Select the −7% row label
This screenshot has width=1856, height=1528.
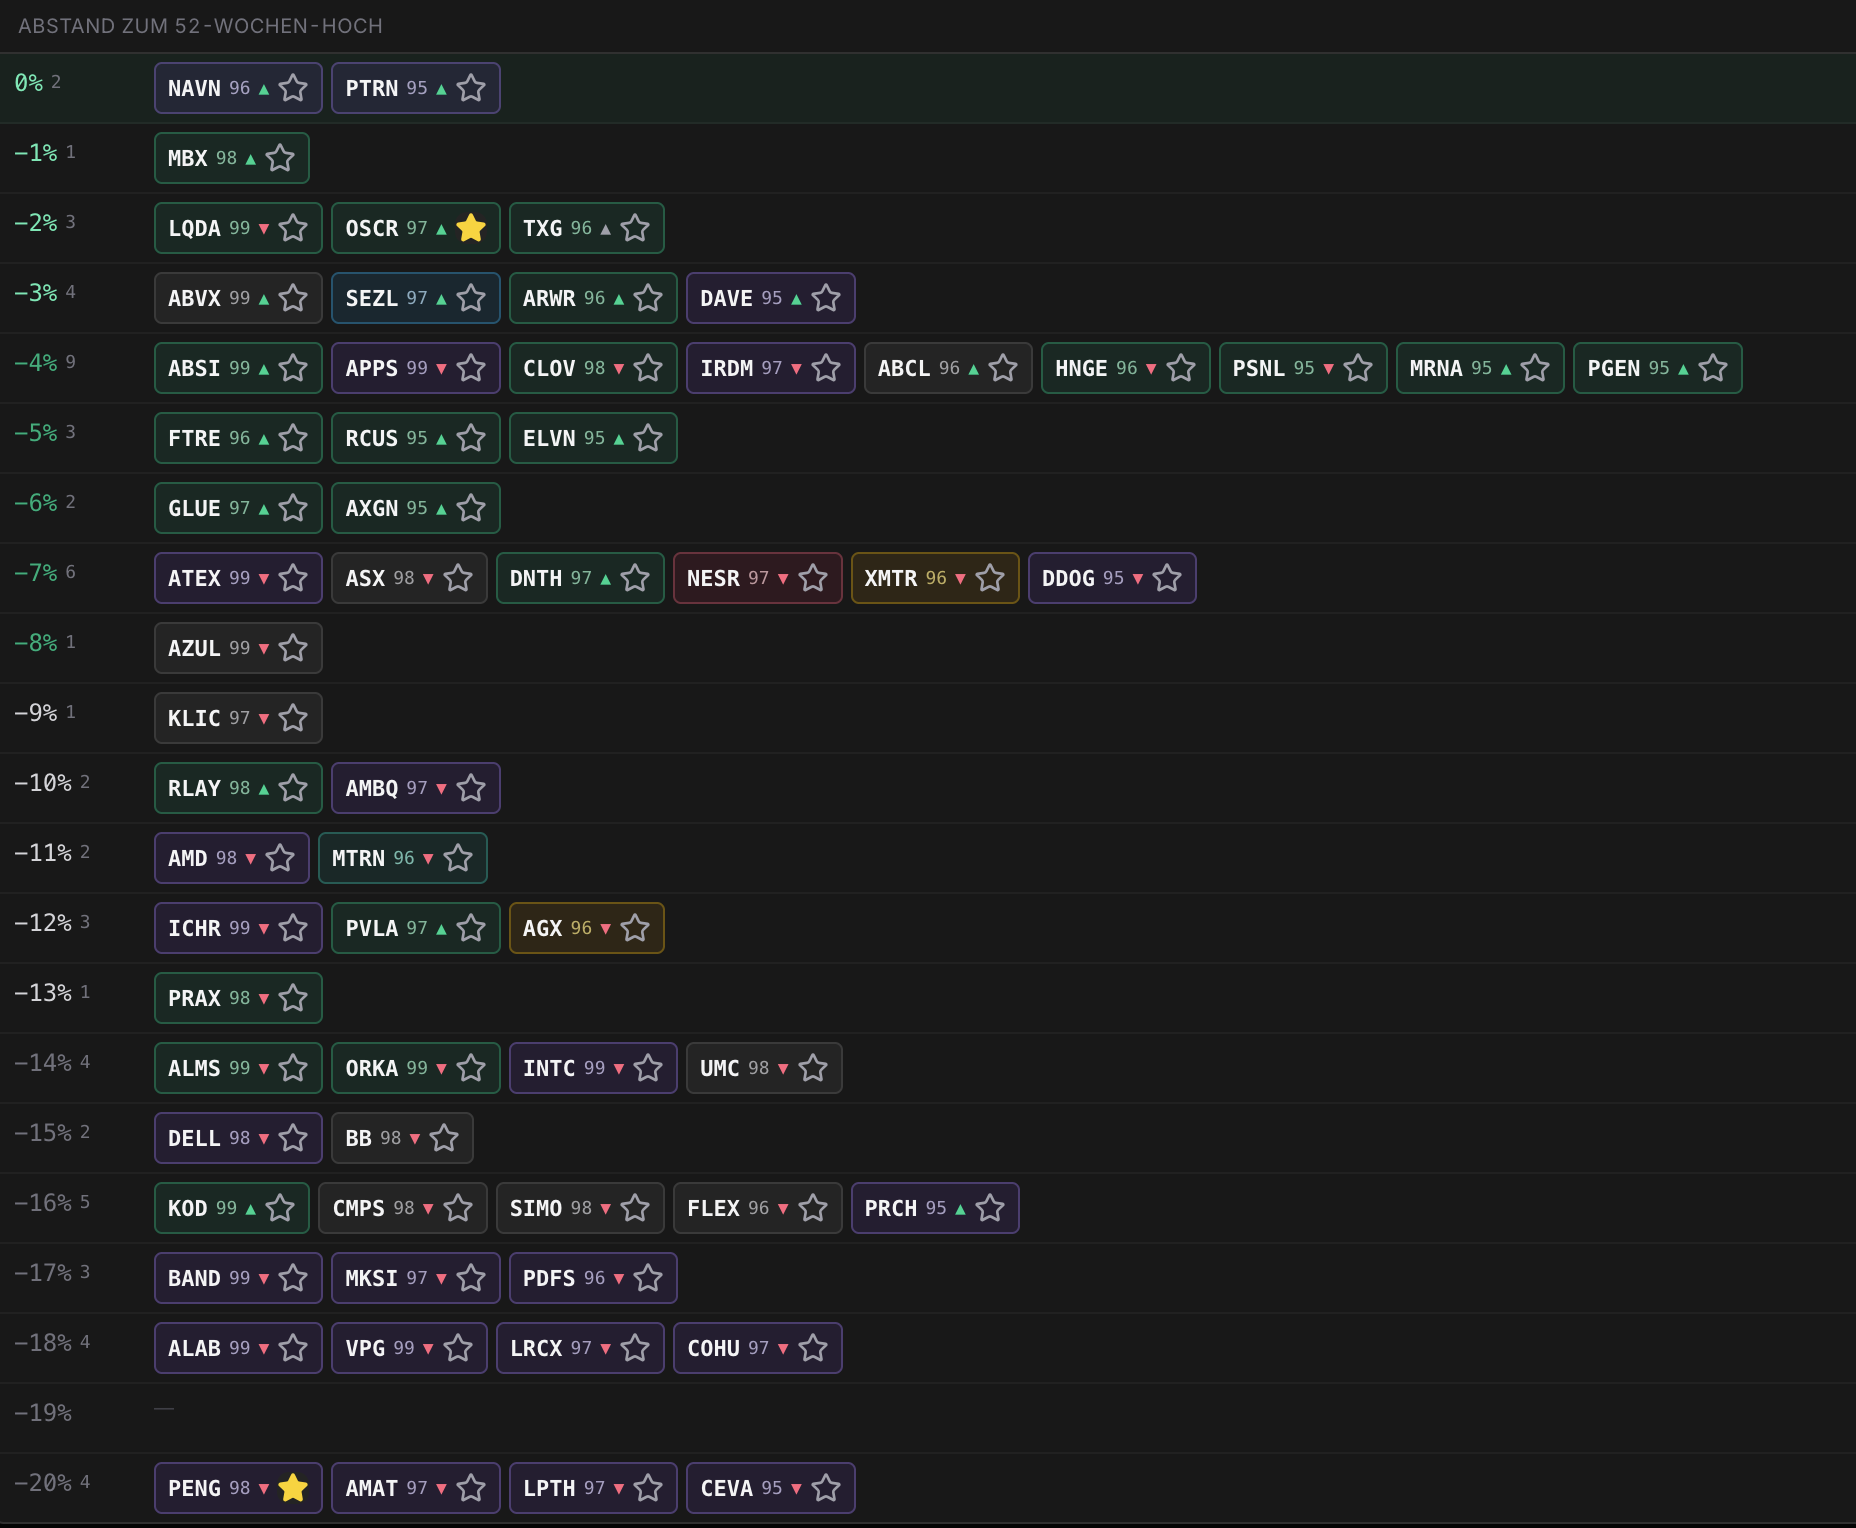(36, 573)
